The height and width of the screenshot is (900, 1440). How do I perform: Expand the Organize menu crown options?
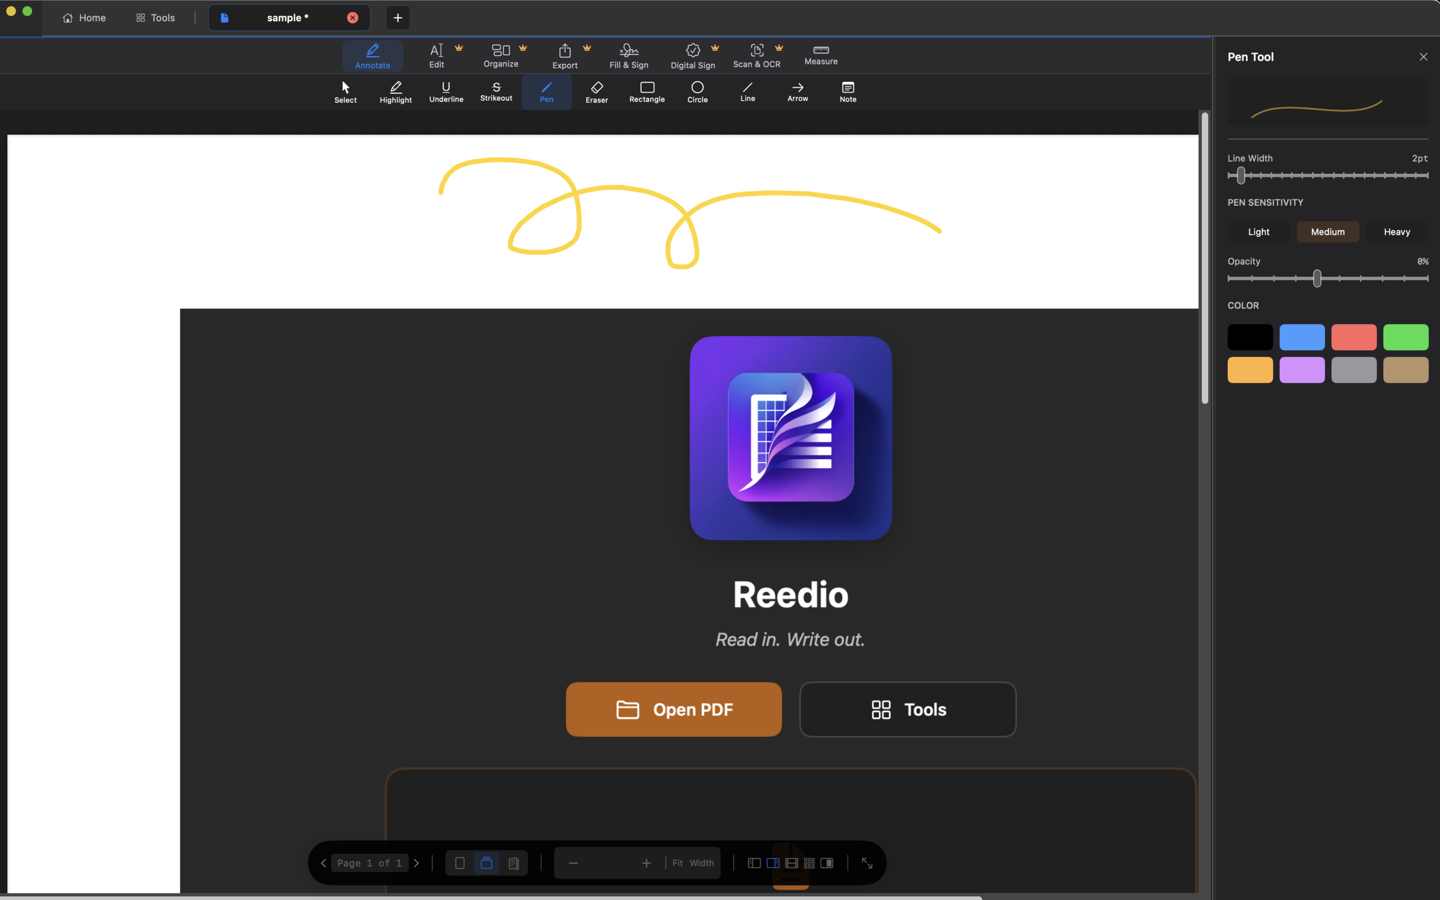point(522,46)
